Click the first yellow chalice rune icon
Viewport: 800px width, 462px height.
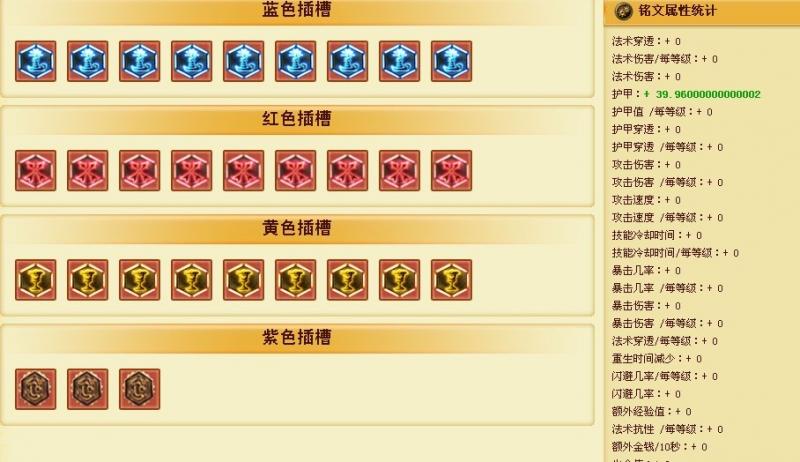(x=36, y=280)
